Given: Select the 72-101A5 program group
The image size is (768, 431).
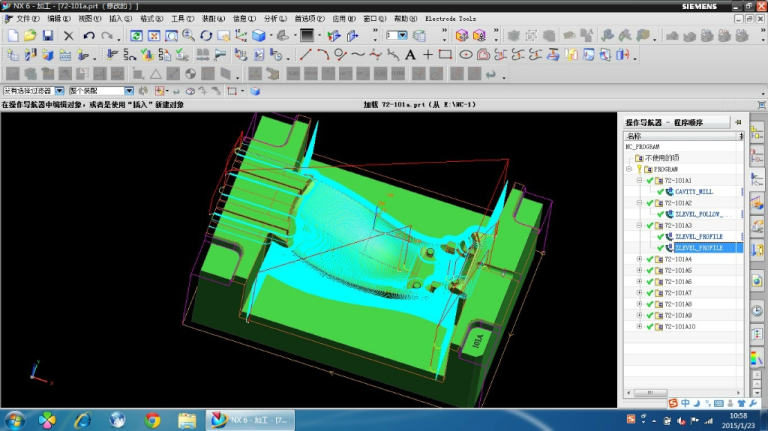Looking at the screenshot, I should [678, 271].
